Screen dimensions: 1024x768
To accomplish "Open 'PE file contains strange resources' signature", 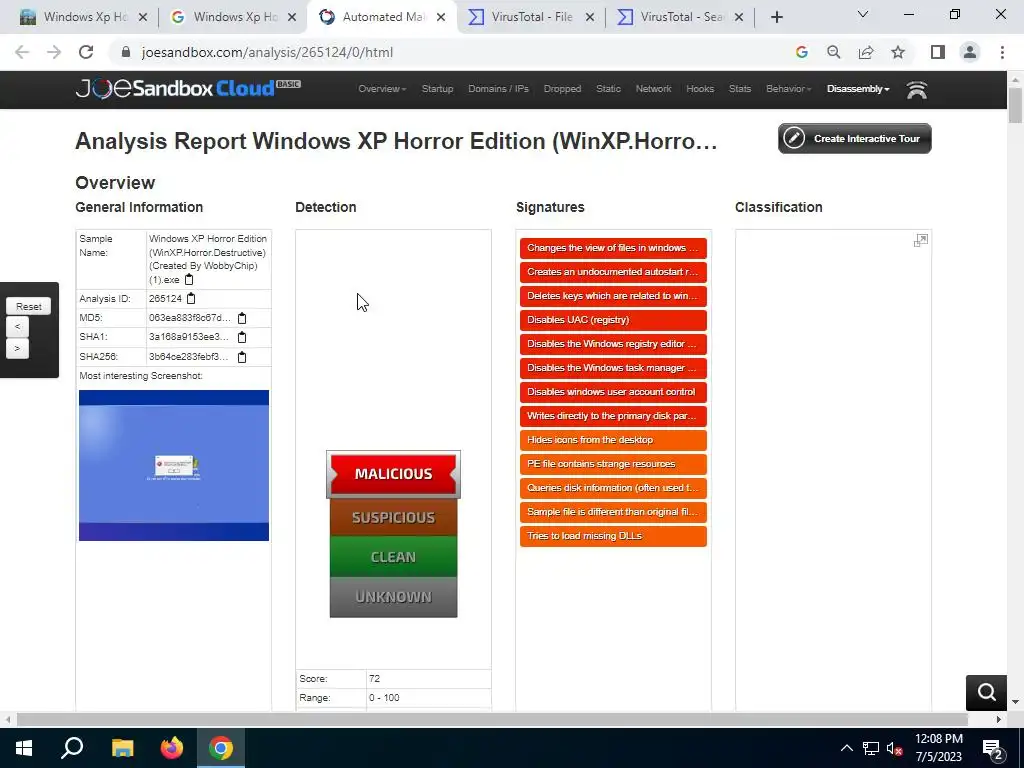I will tap(613, 464).
